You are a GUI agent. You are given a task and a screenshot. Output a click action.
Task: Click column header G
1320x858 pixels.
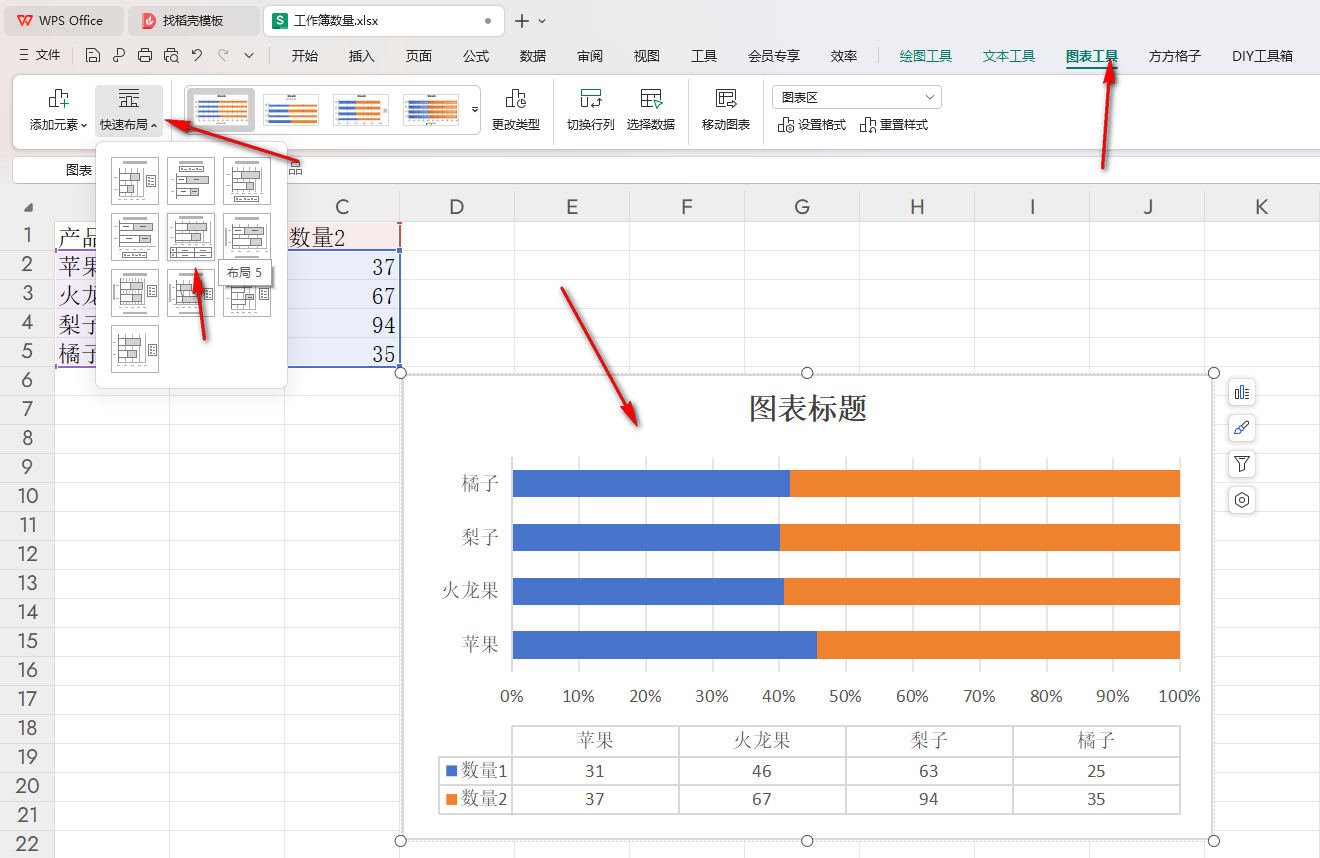(x=802, y=207)
